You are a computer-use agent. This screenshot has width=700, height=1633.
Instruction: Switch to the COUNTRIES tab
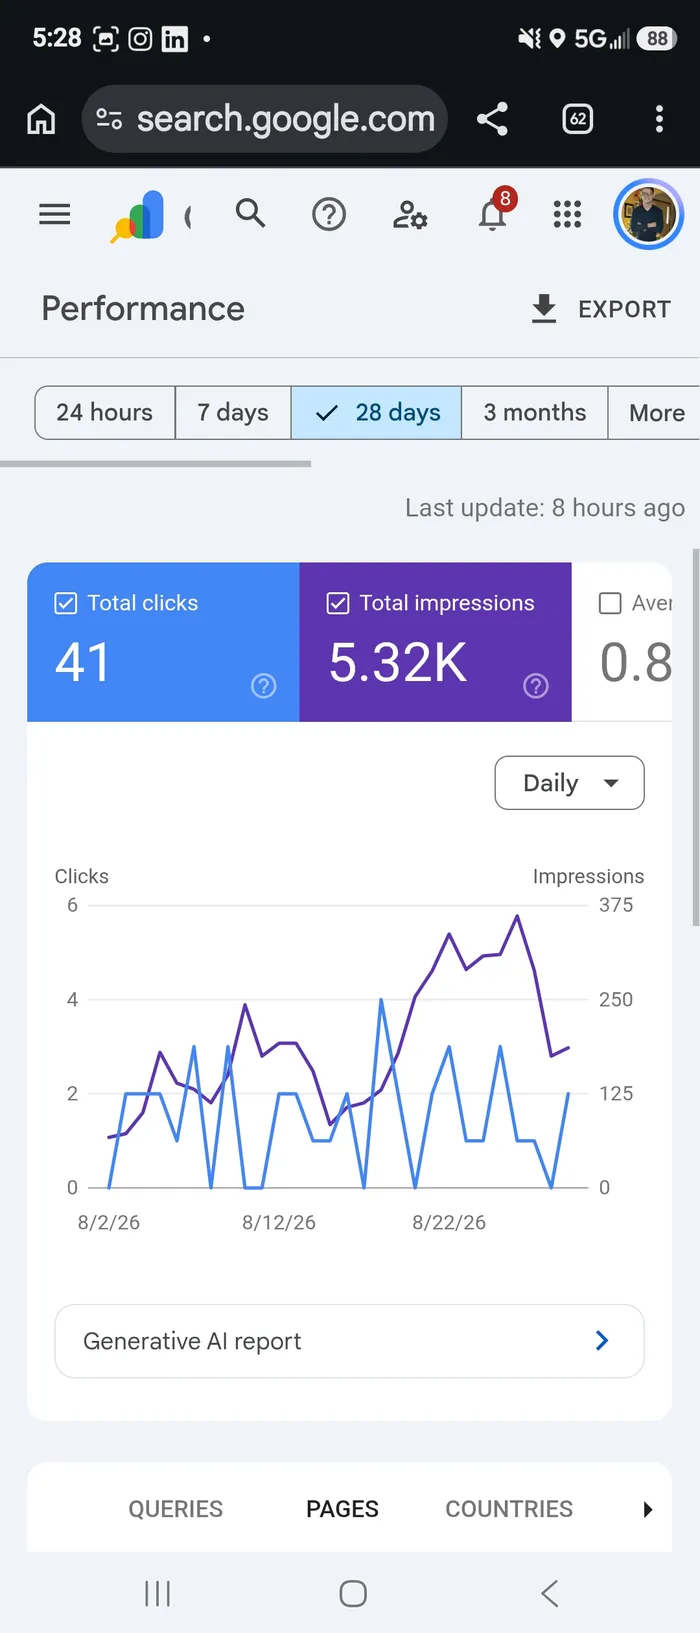click(x=509, y=1509)
